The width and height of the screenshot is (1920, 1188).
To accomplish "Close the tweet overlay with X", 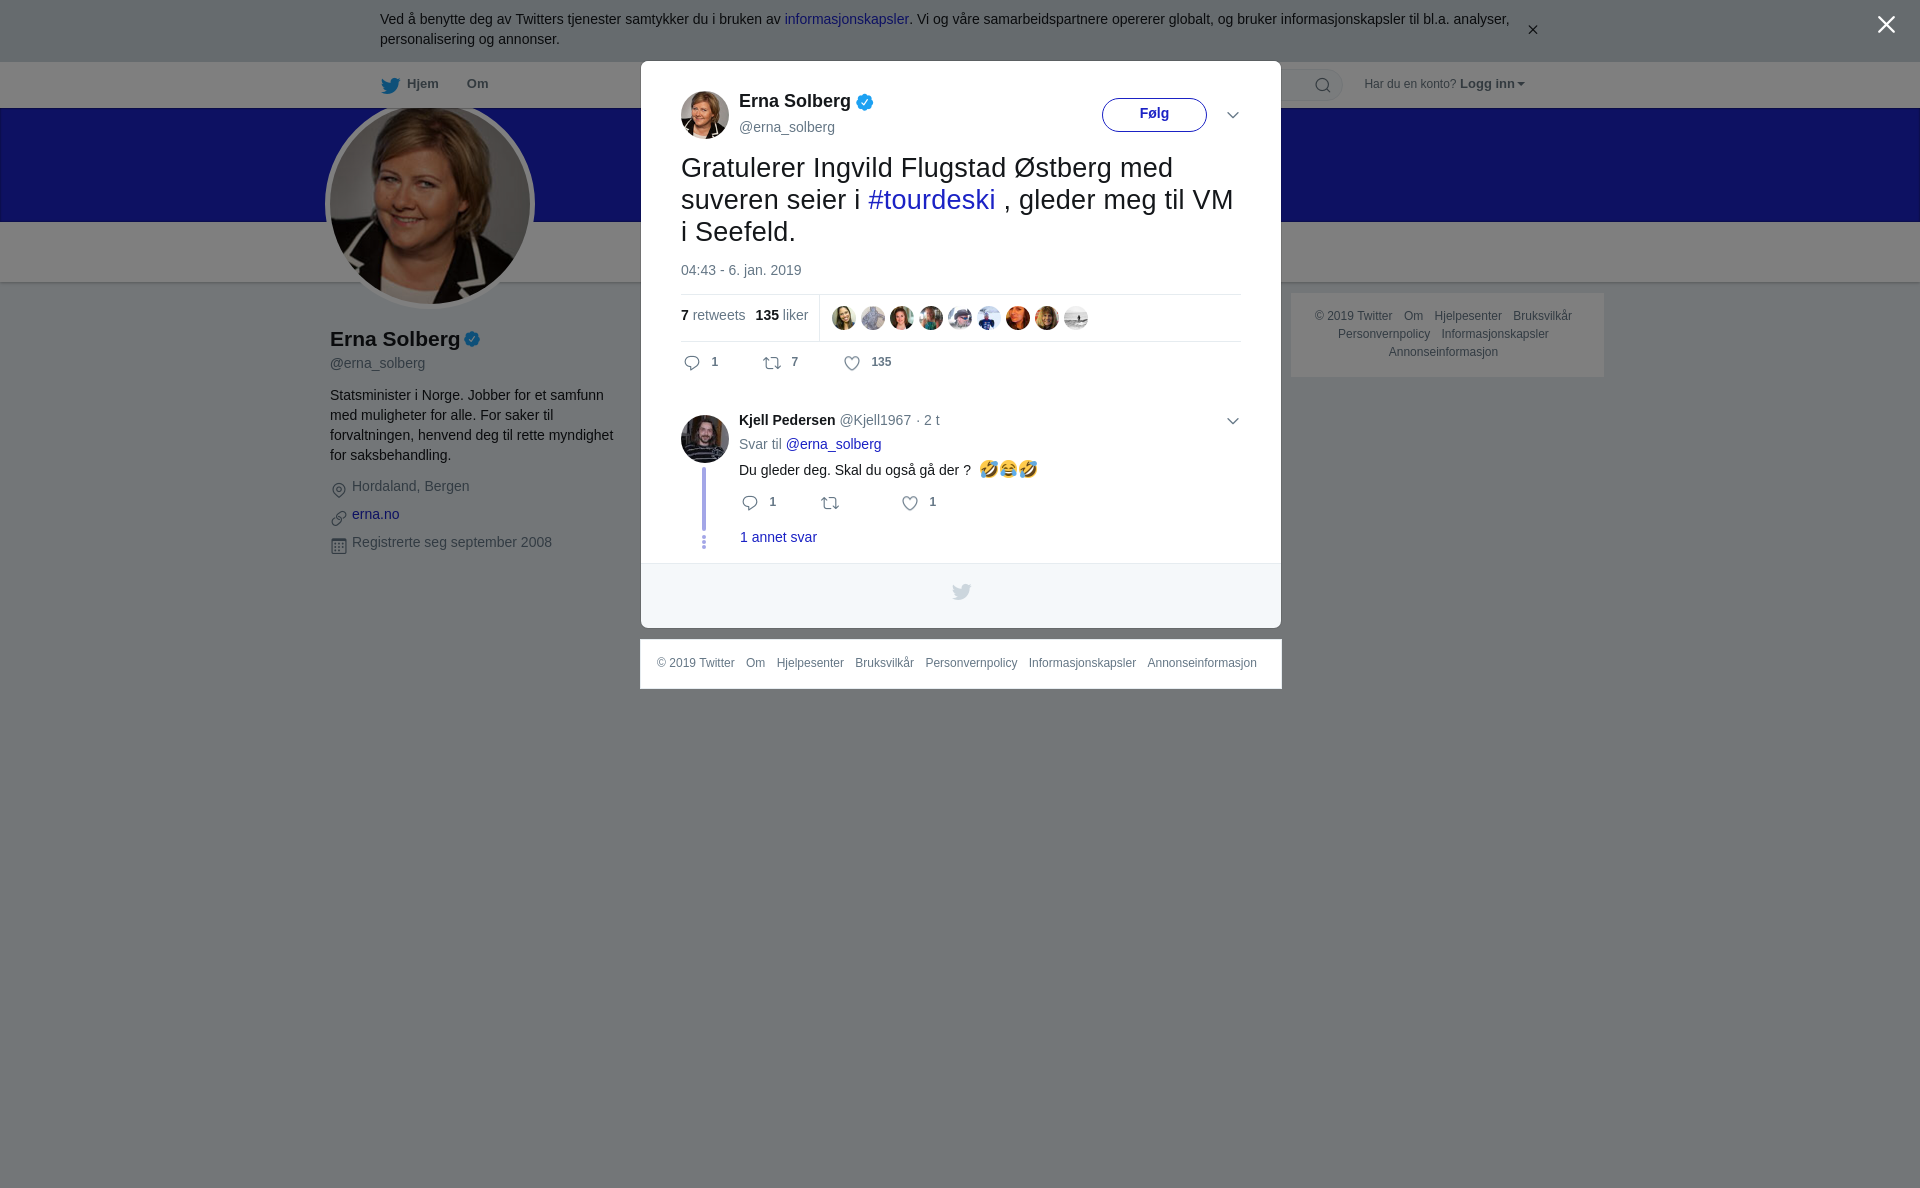I will pos(1886,25).
